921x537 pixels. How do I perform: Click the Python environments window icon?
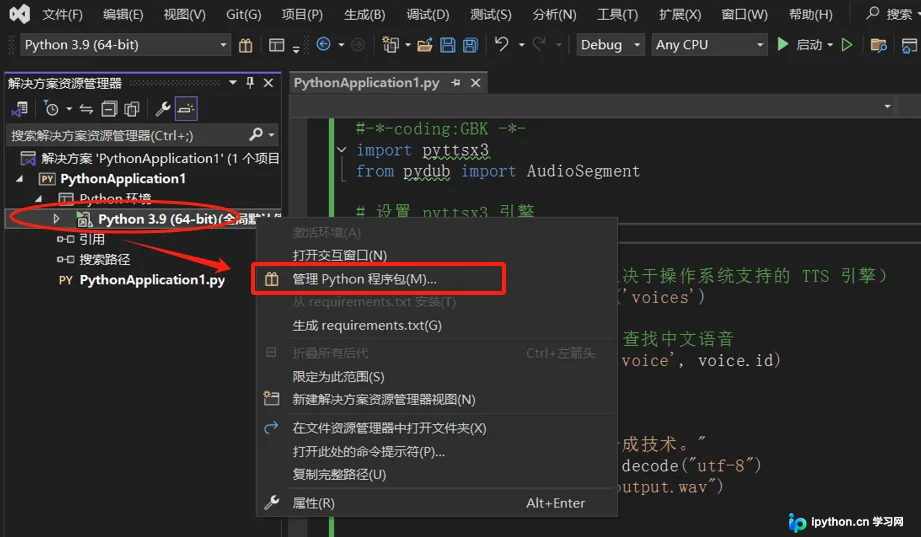277,45
